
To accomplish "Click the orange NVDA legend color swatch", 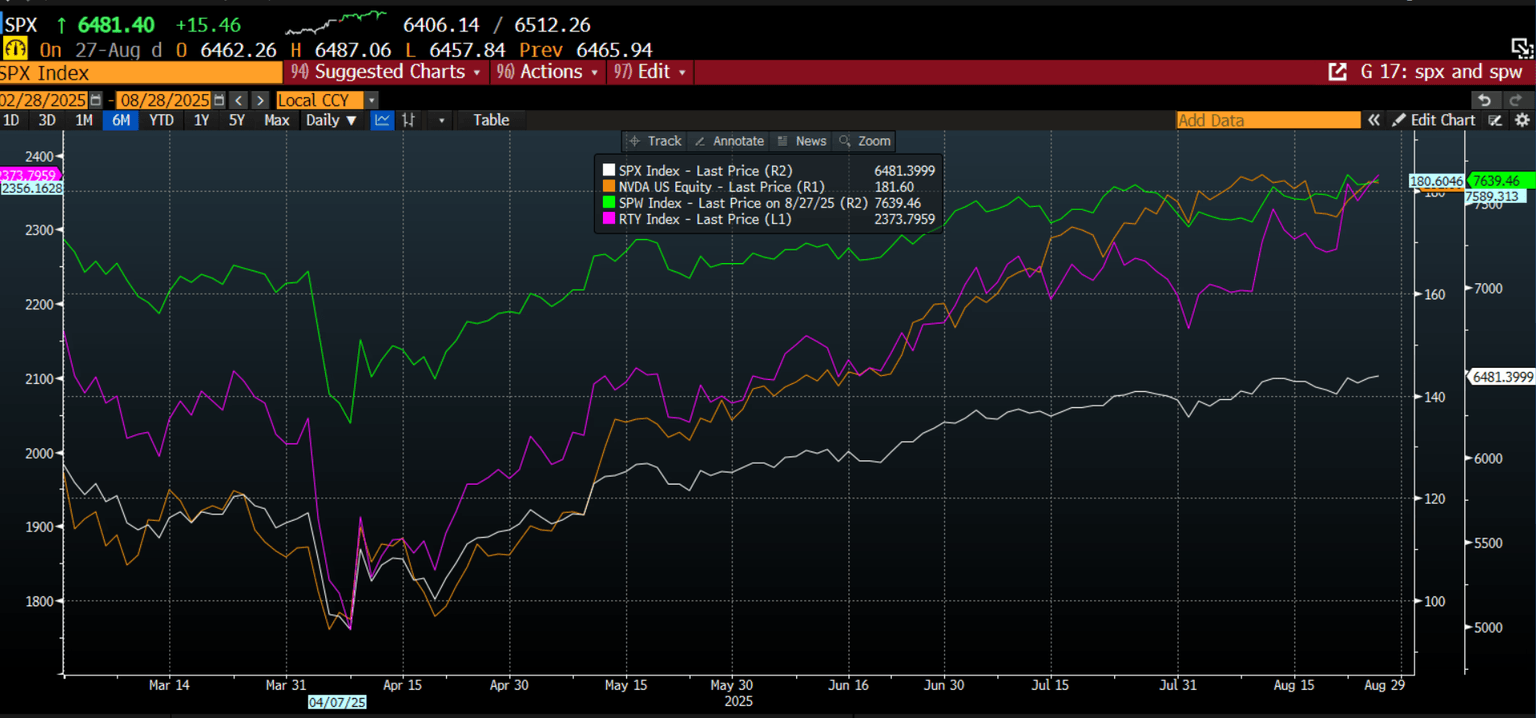I will coord(609,187).
